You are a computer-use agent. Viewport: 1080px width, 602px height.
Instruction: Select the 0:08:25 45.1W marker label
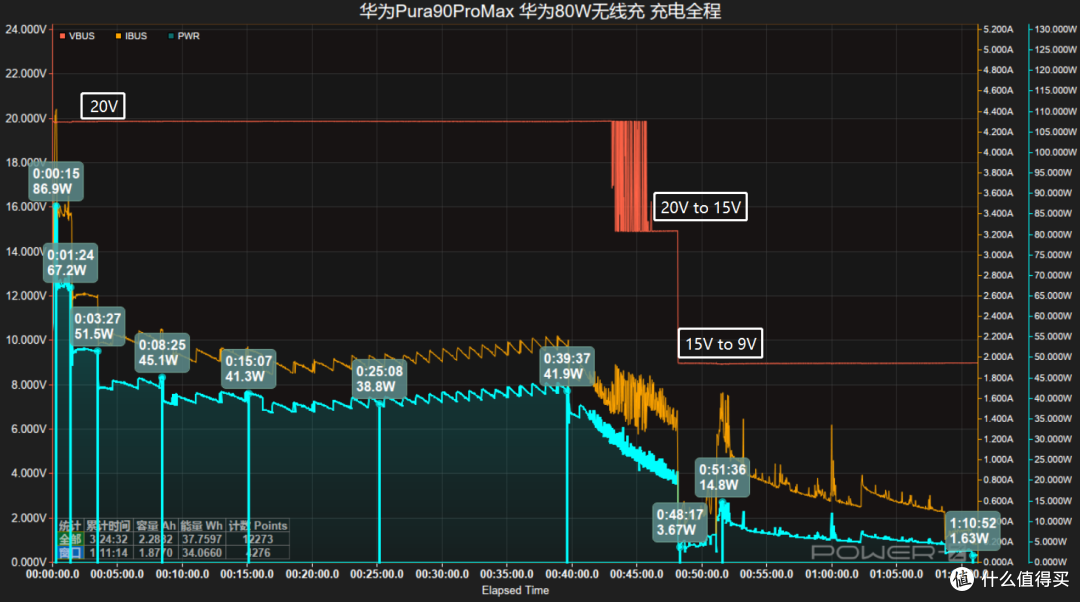(162, 353)
